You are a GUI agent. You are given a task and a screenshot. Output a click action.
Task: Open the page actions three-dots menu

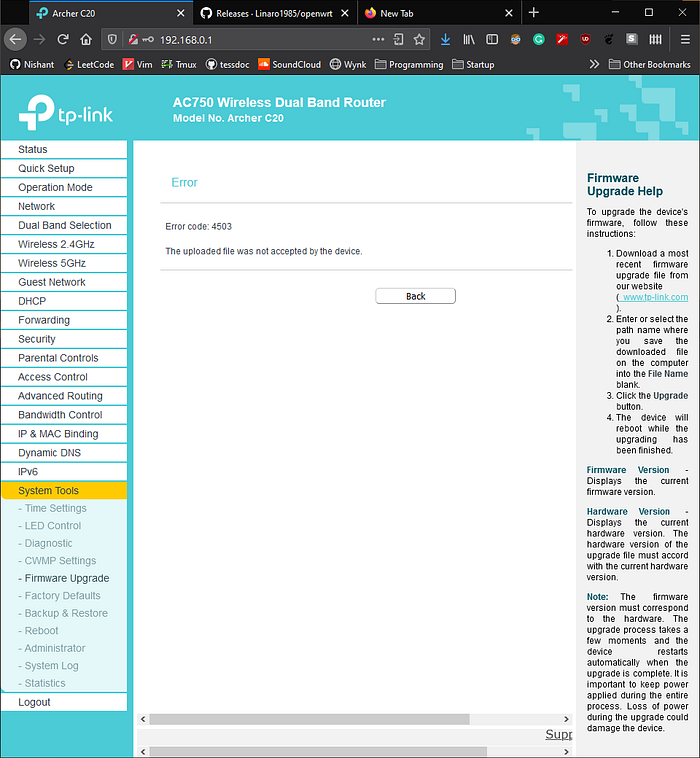[x=378, y=40]
